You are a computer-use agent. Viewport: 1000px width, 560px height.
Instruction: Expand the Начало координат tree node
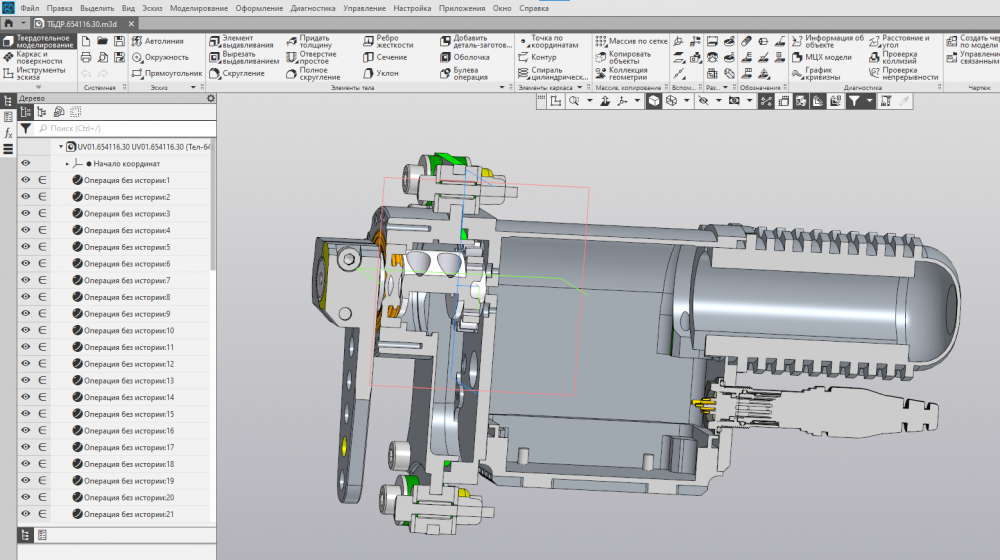click(67, 163)
